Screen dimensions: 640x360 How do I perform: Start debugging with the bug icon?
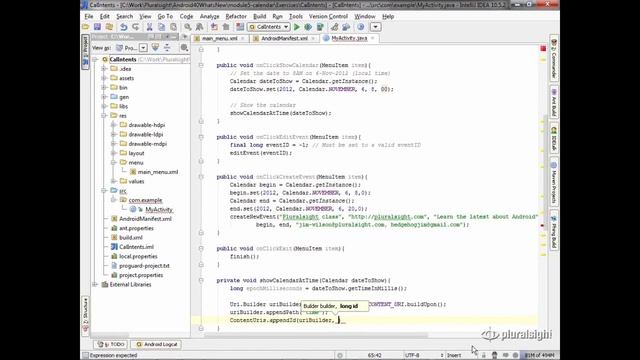(308, 27)
